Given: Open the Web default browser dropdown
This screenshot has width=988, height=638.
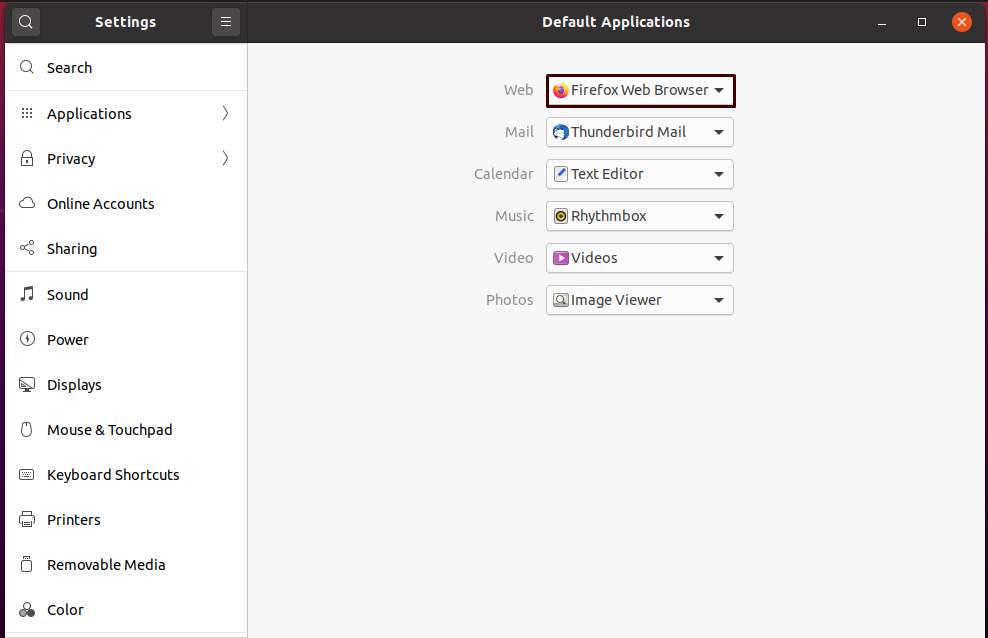Looking at the screenshot, I should point(640,91).
